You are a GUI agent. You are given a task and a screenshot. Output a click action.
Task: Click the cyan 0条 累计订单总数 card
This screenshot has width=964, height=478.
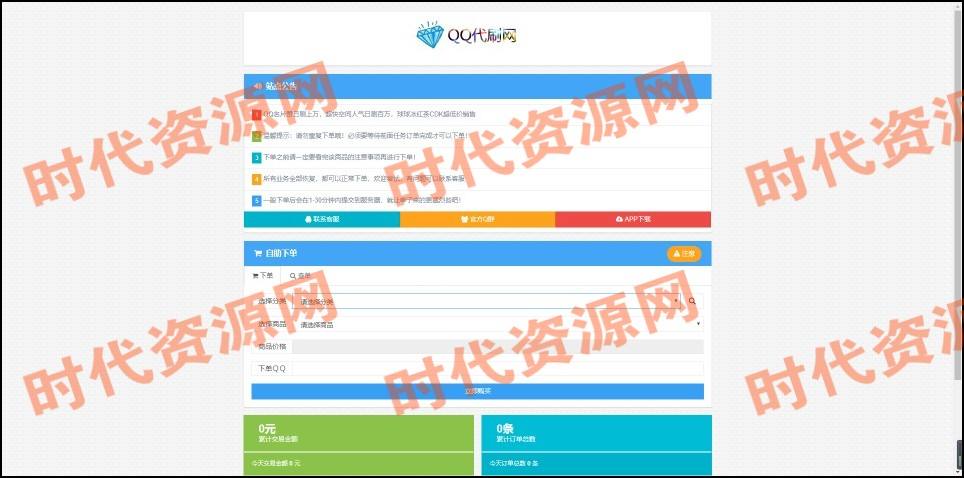tap(596, 433)
